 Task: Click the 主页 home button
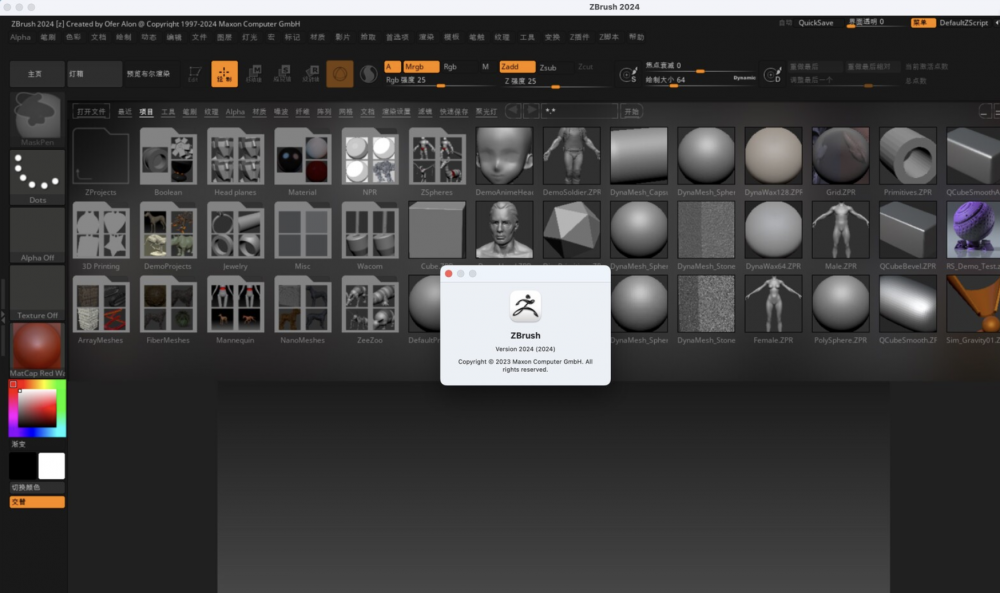tap(37, 74)
